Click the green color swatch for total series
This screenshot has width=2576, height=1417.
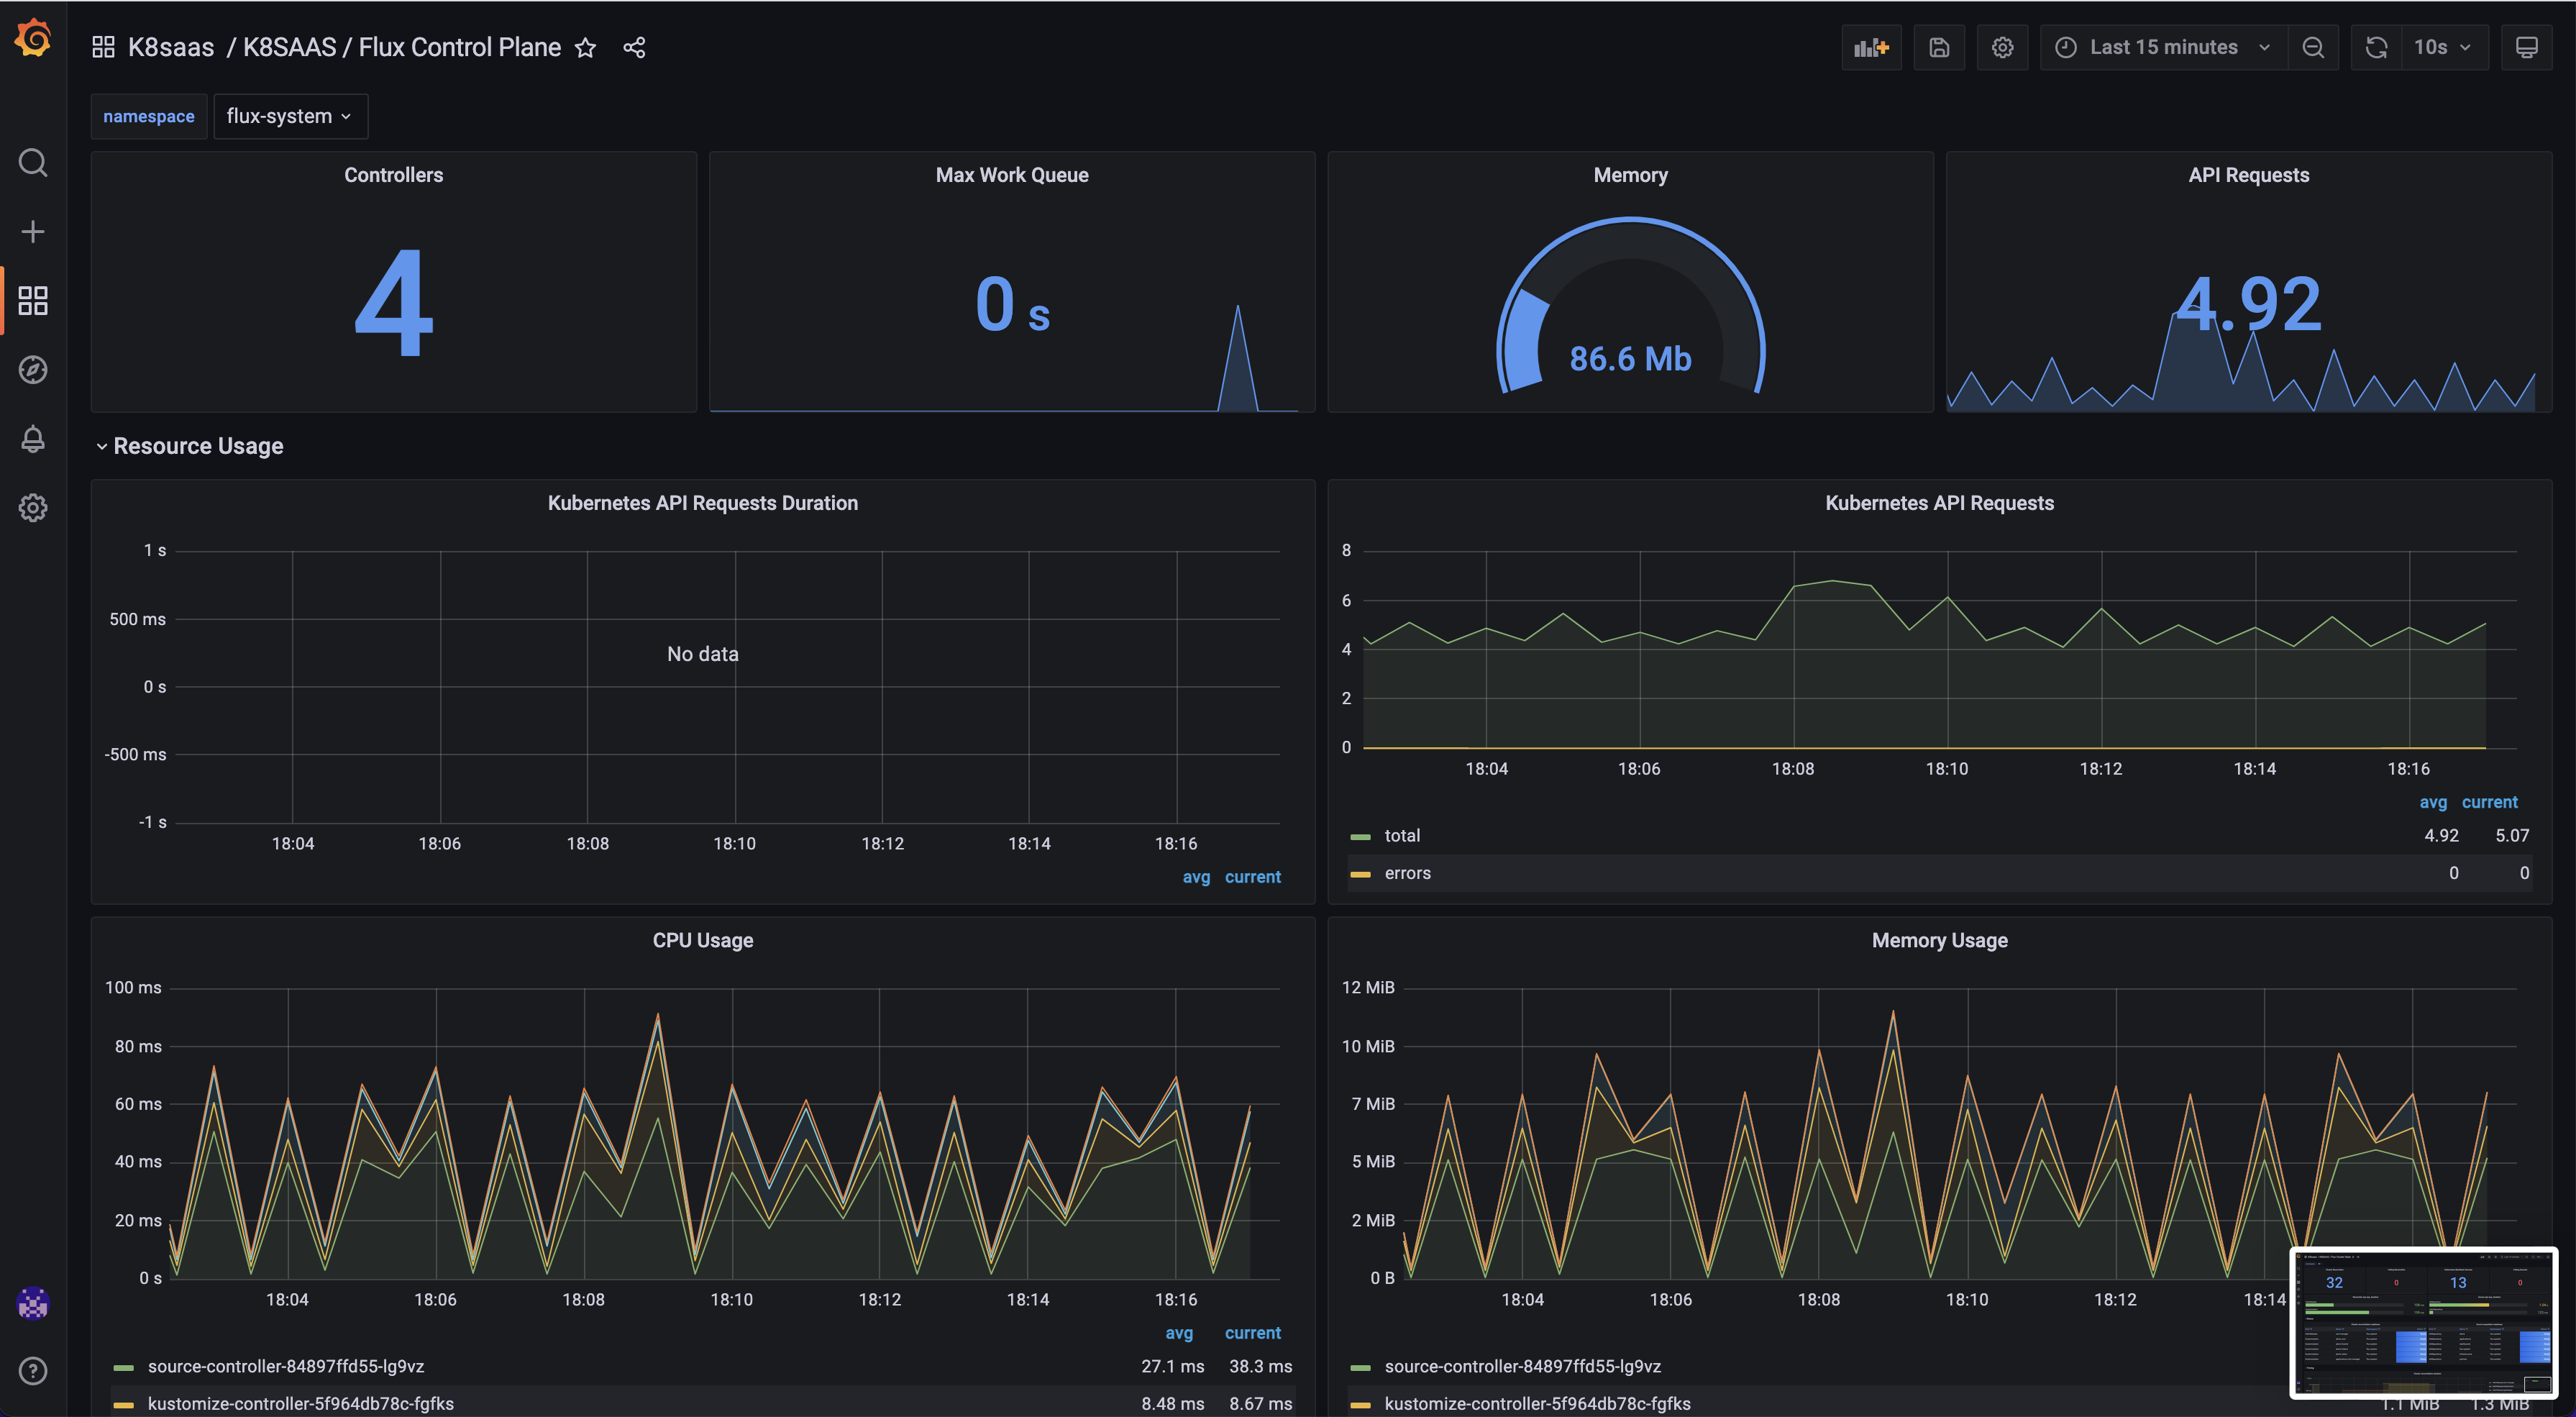[x=1360, y=837]
